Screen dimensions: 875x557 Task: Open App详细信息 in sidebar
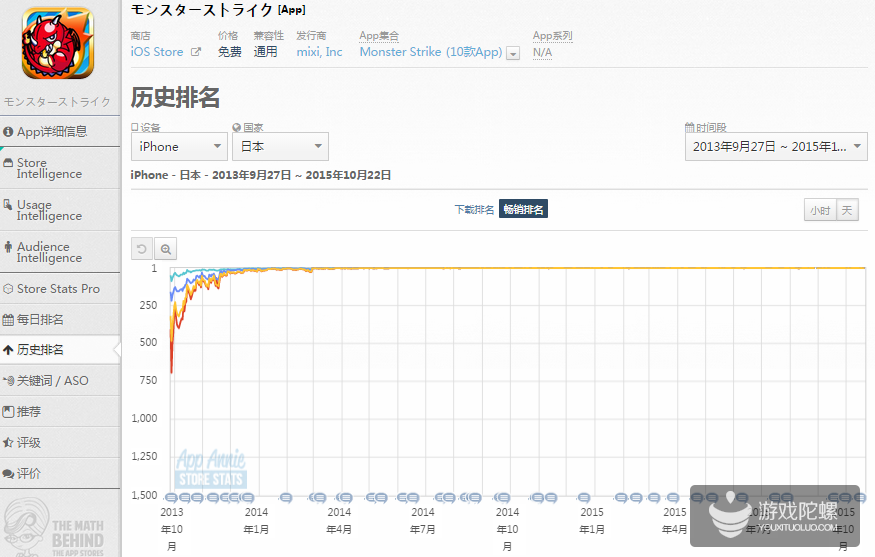click(x=60, y=132)
